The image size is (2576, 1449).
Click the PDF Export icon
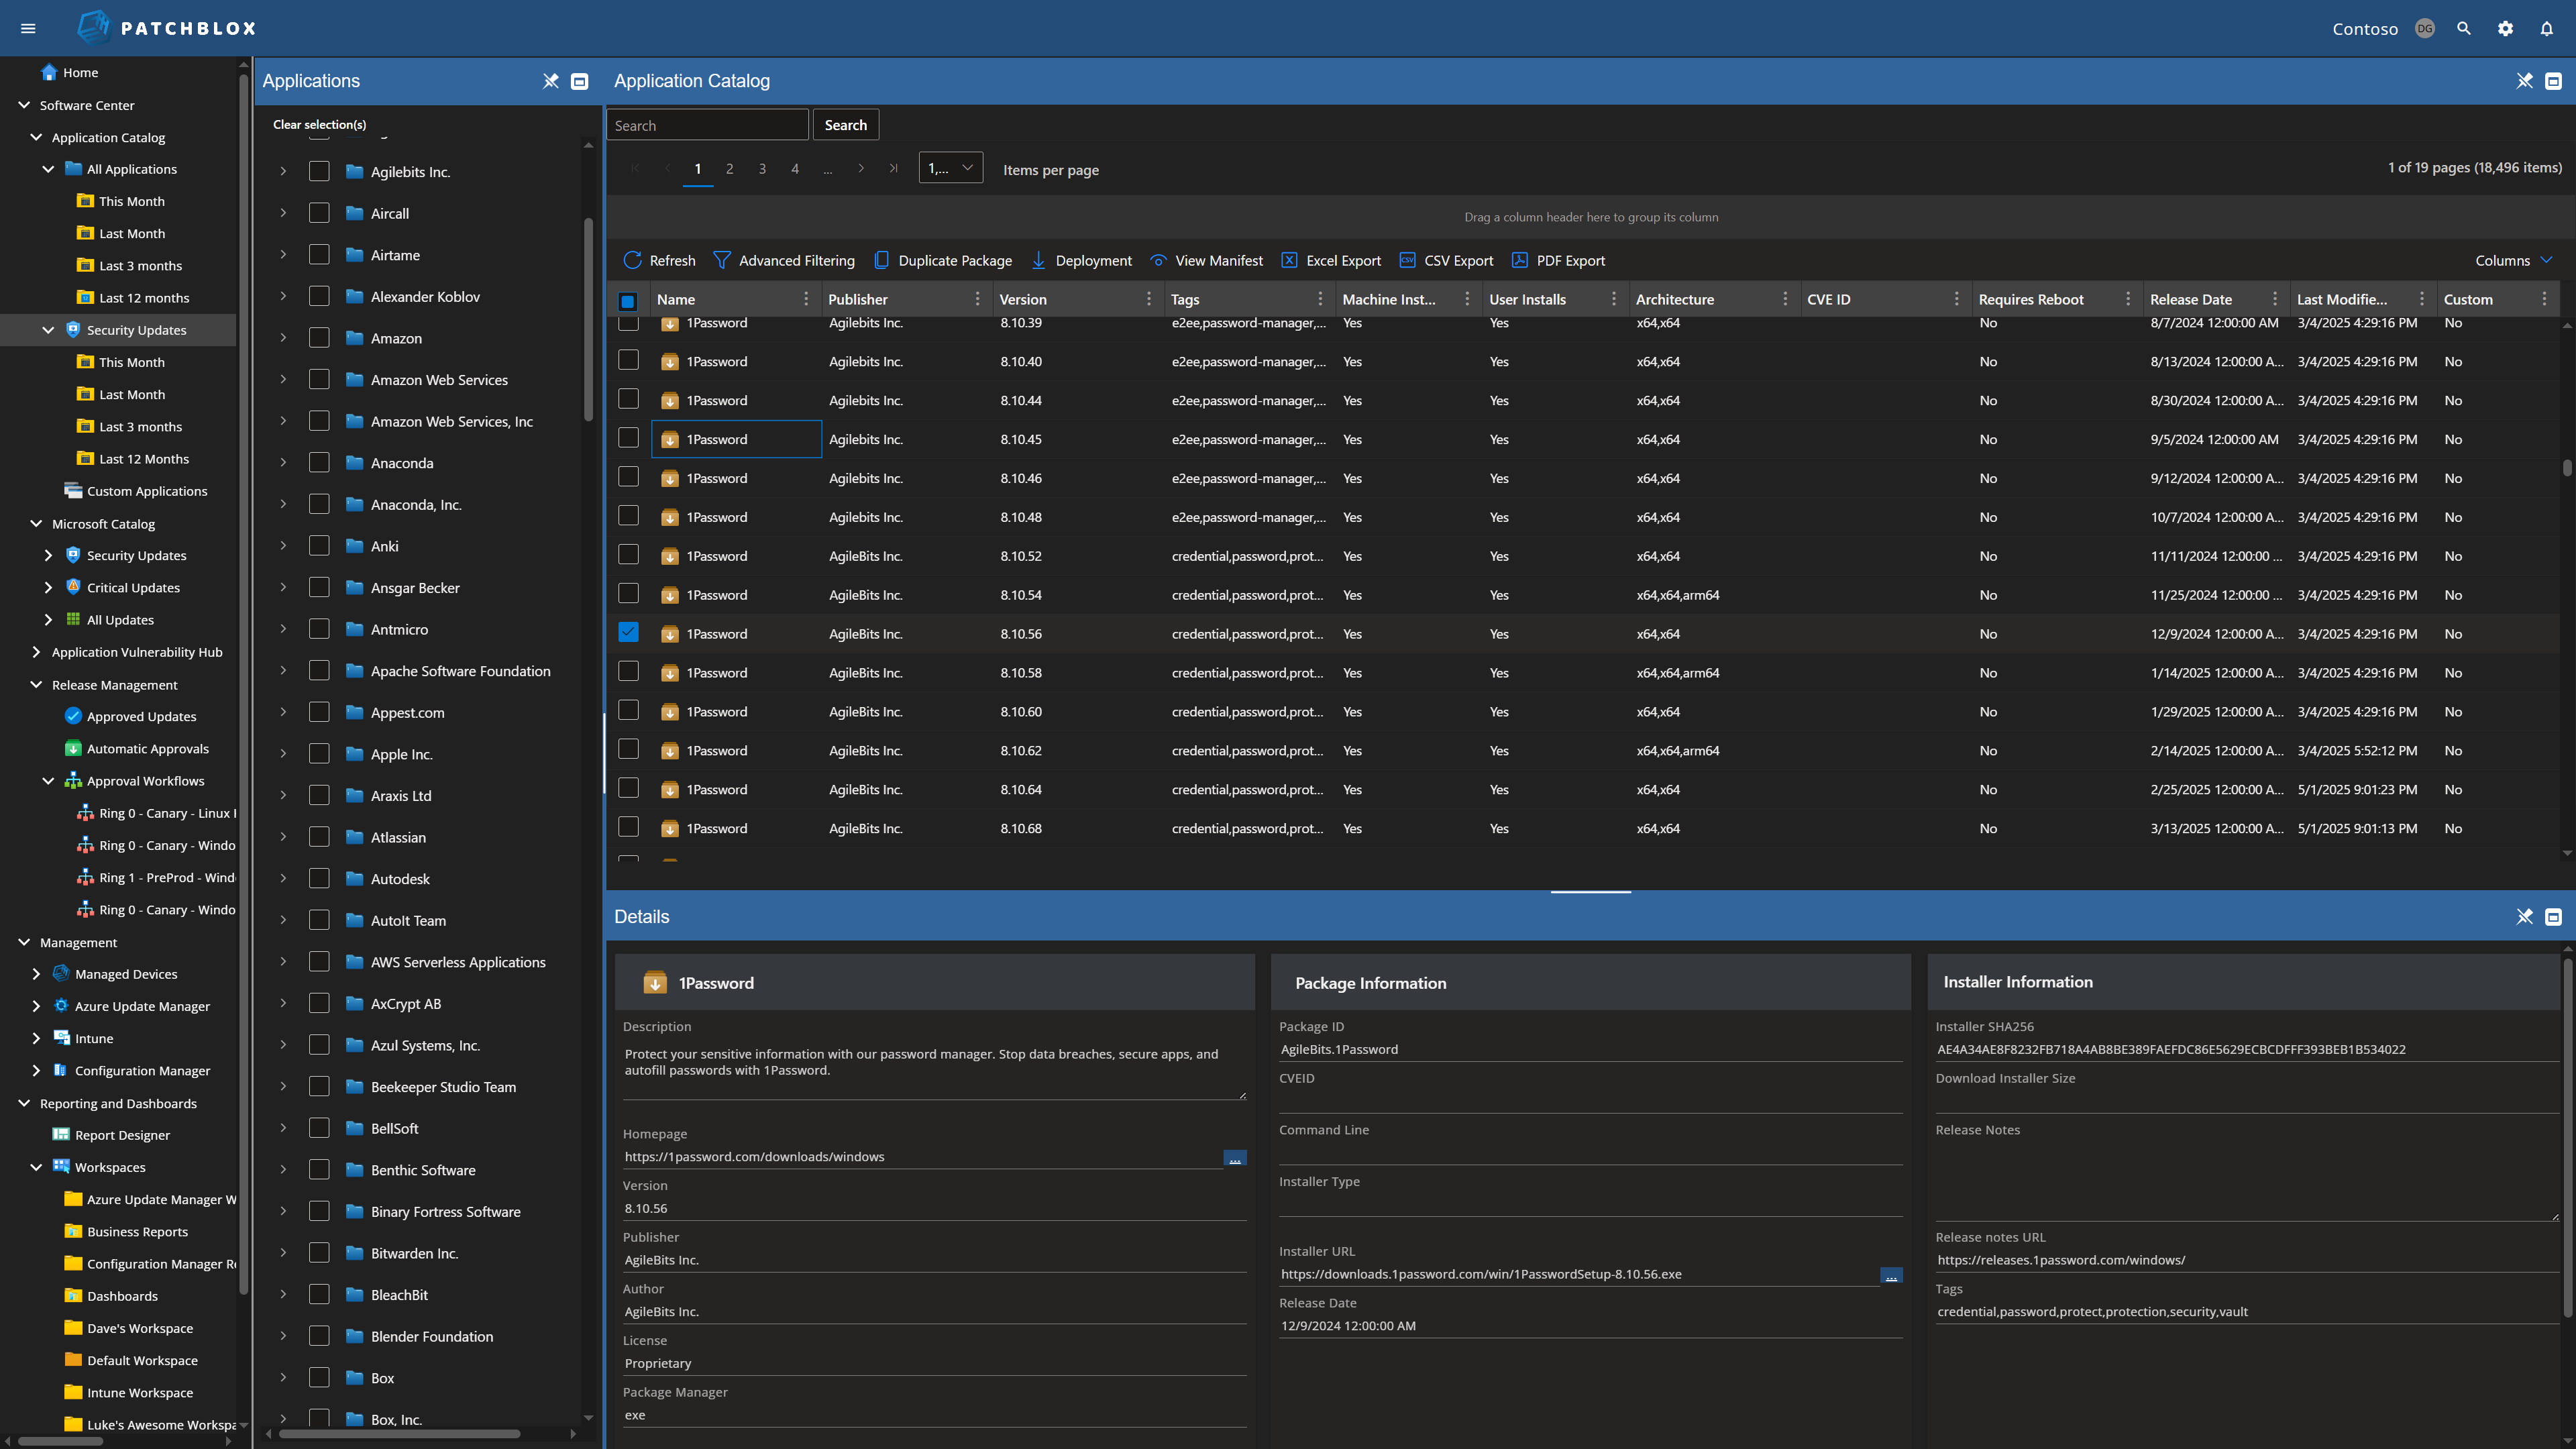pos(1519,260)
